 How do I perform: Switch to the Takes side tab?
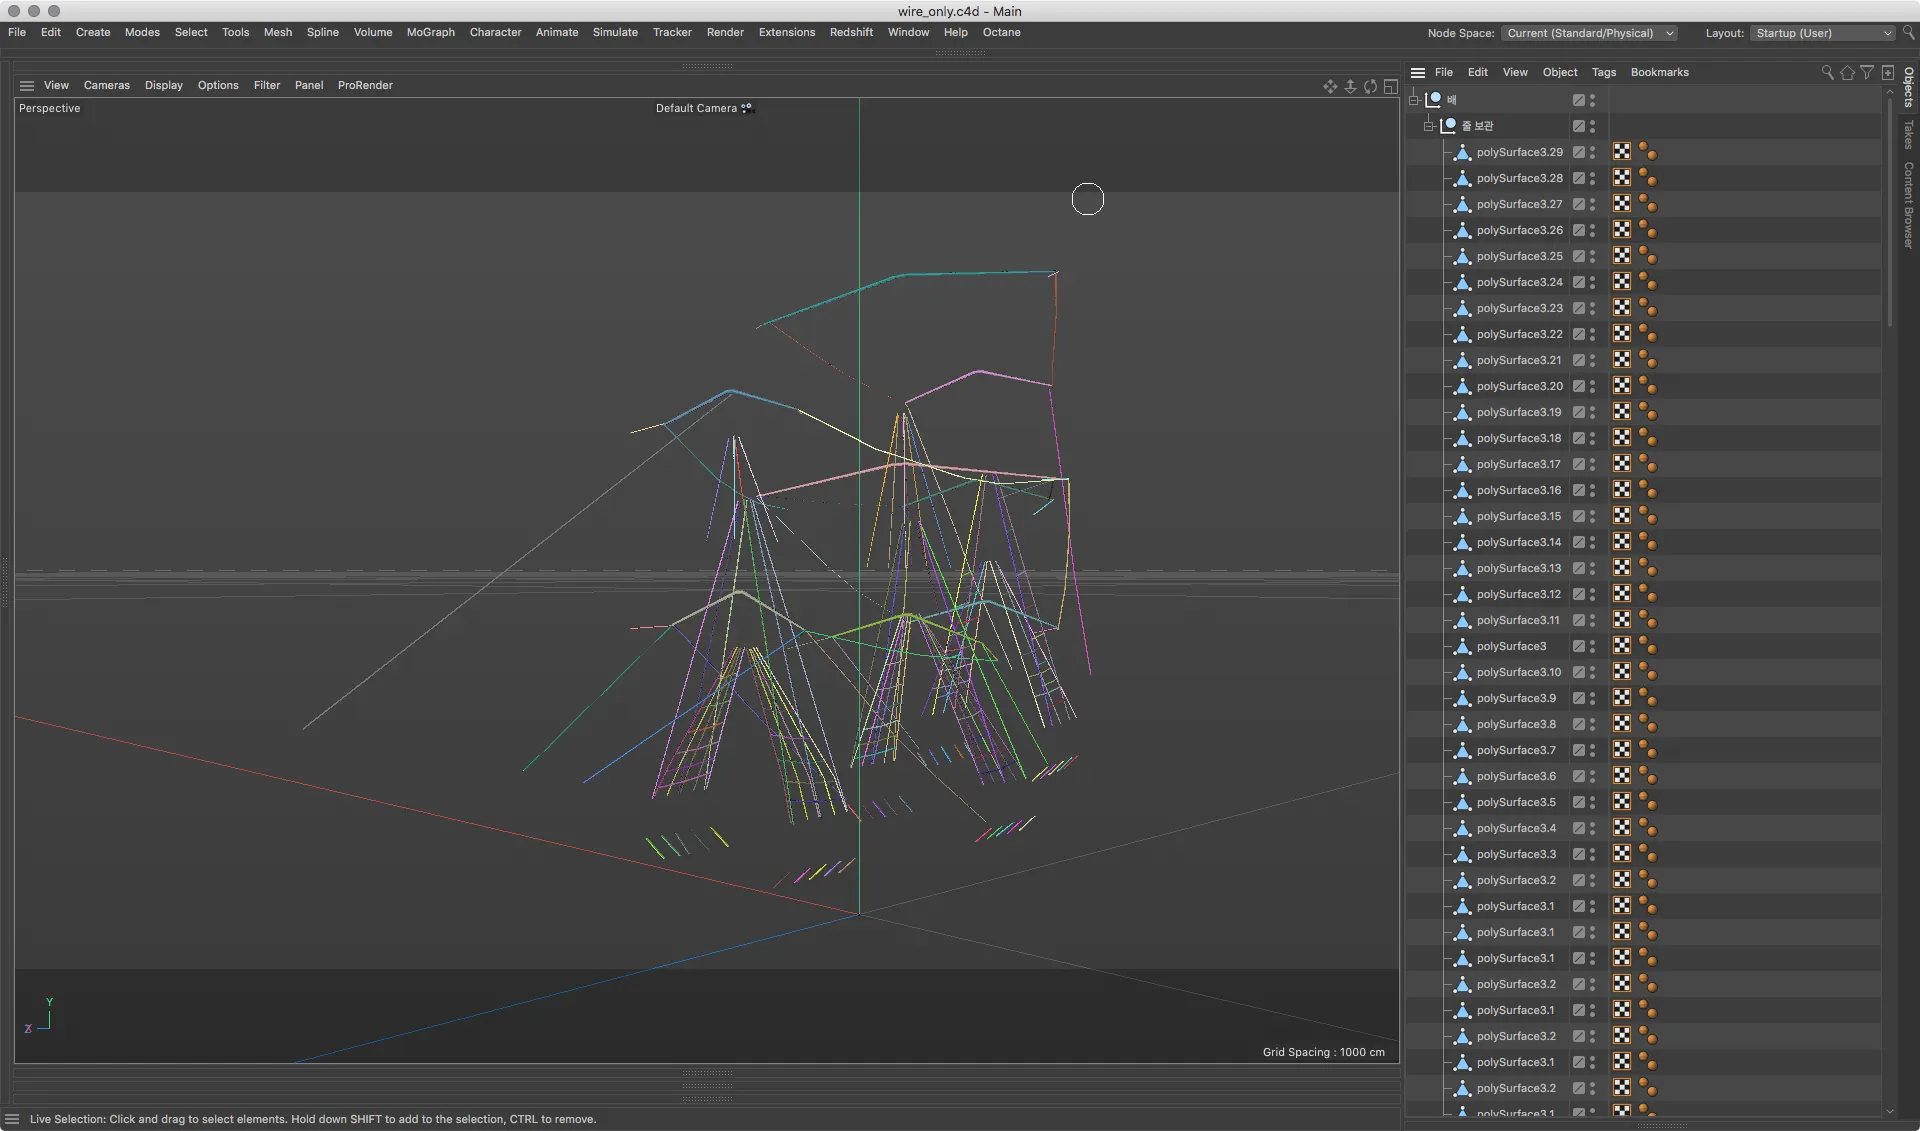[1908, 135]
